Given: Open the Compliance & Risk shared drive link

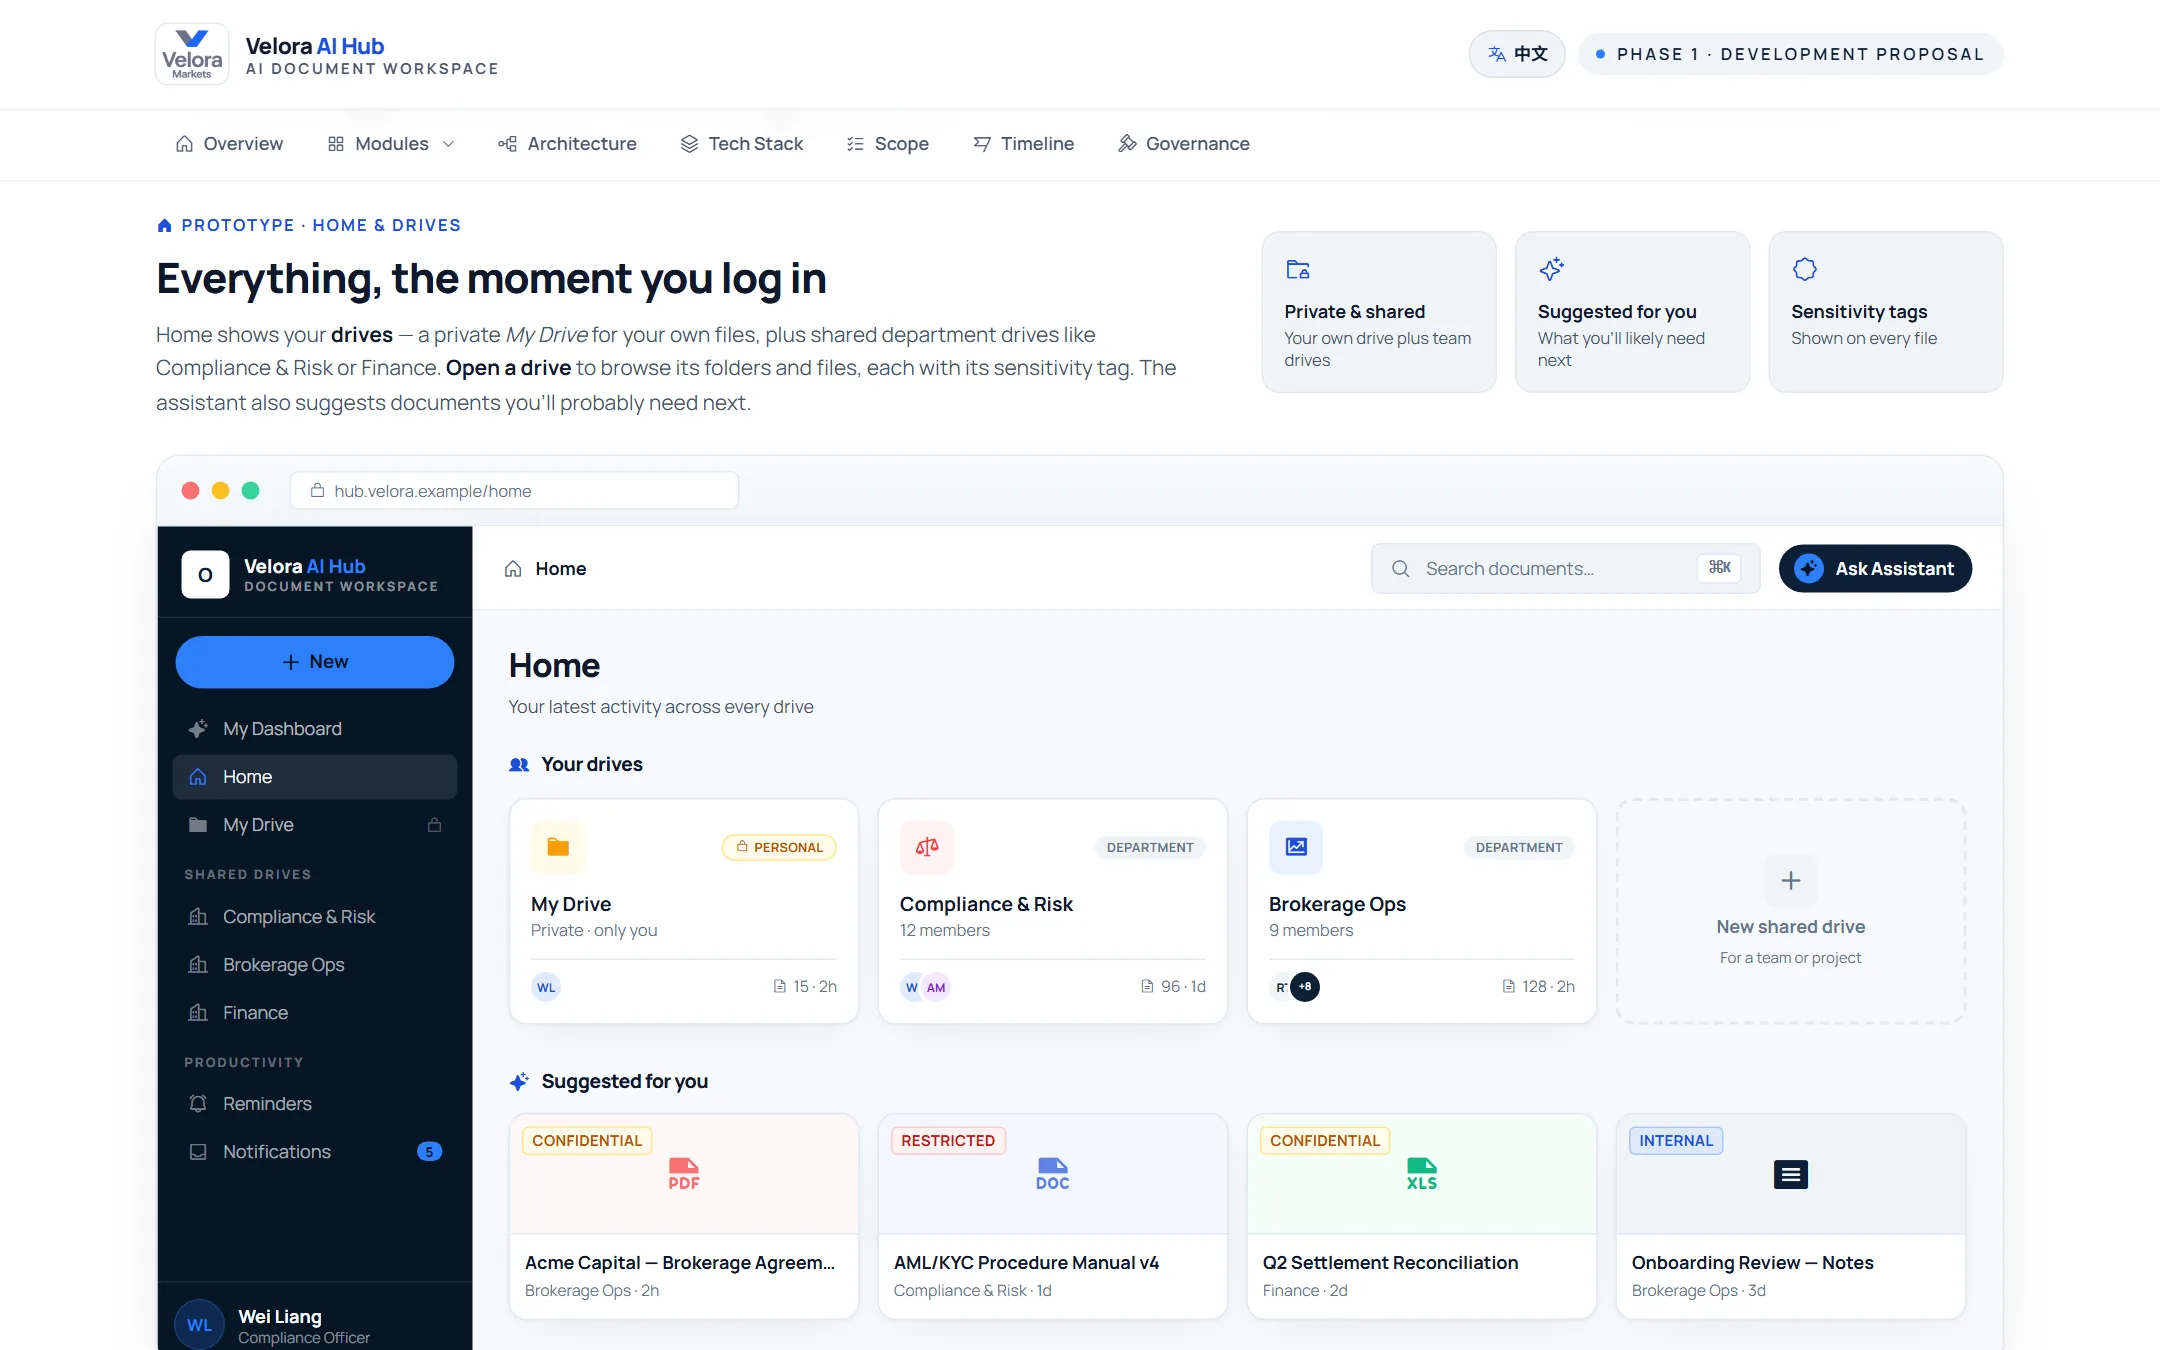Looking at the screenshot, I should coord(315,917).
